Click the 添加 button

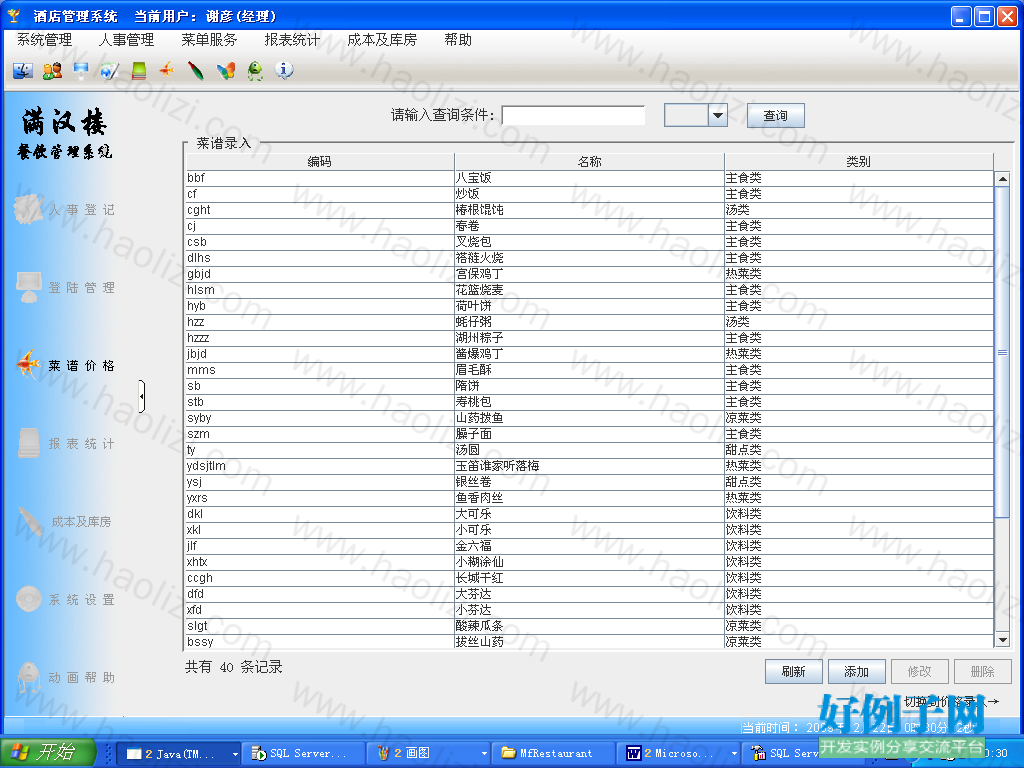pyautogui.click(x=856, y=671)
